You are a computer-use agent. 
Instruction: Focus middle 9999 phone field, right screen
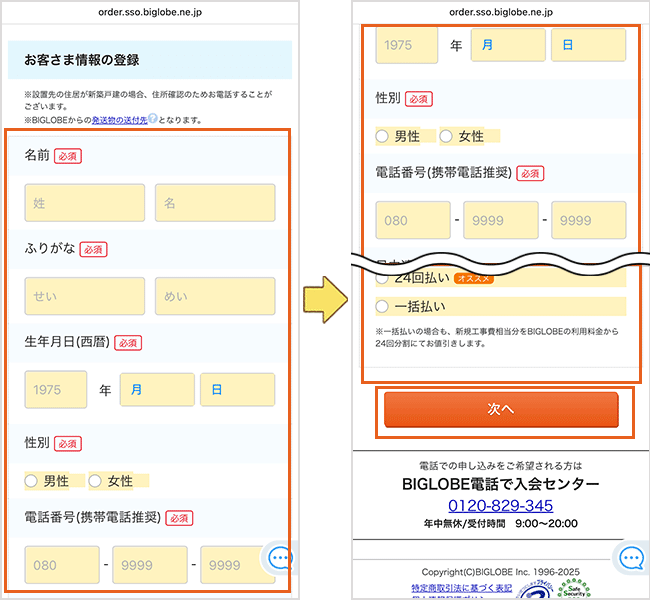(501, 220)
